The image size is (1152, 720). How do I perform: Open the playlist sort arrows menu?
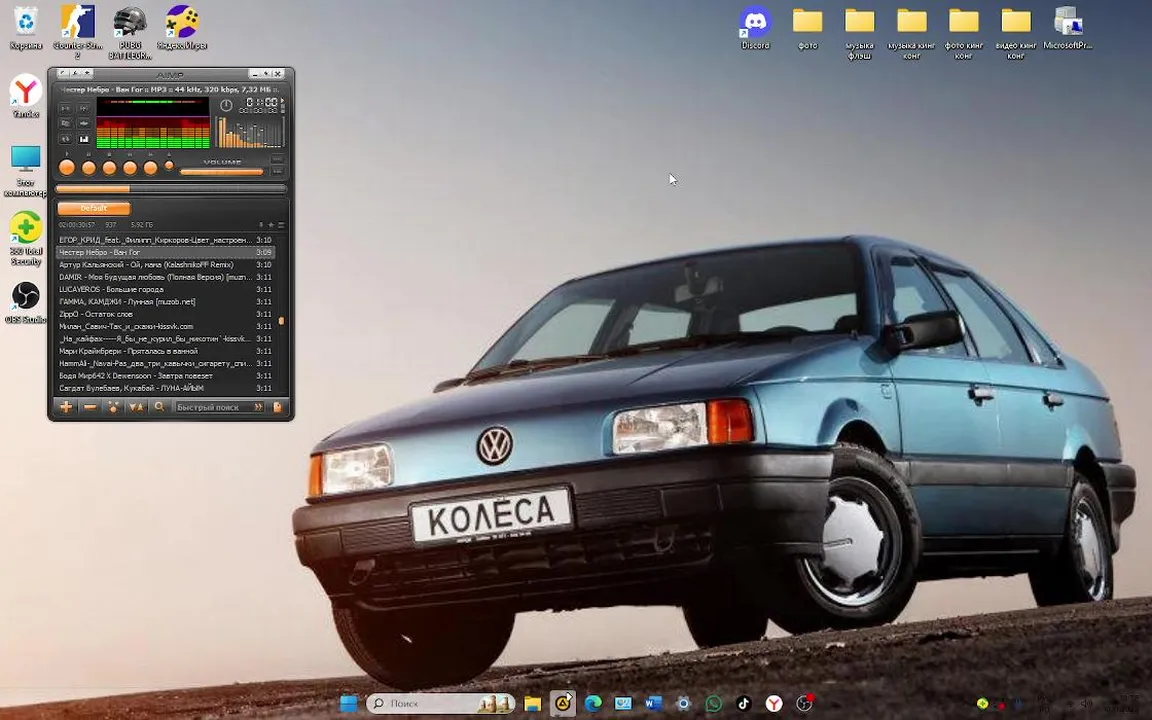tap(136, 407)
